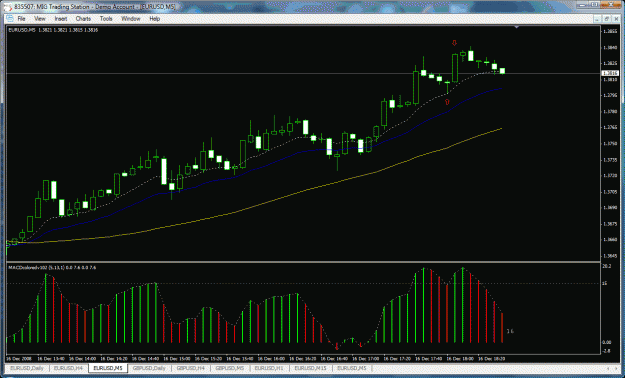Image resolution: width=625 pixels, height=378 pixels.
Task: Switch to the EURUSD,H1 chart tab
Action: (269, 368)
